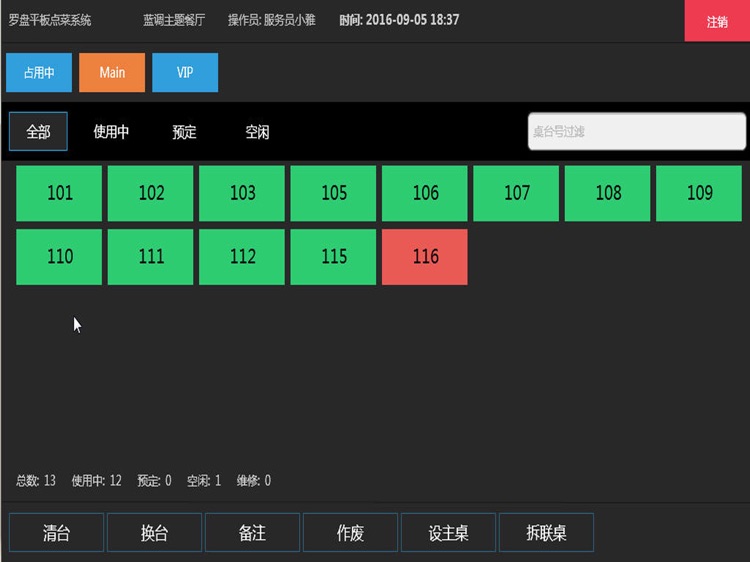This screenshot has height=562, width=750.
Task: Select table 107
Action: pyautogui.click(x=516, y=193)
